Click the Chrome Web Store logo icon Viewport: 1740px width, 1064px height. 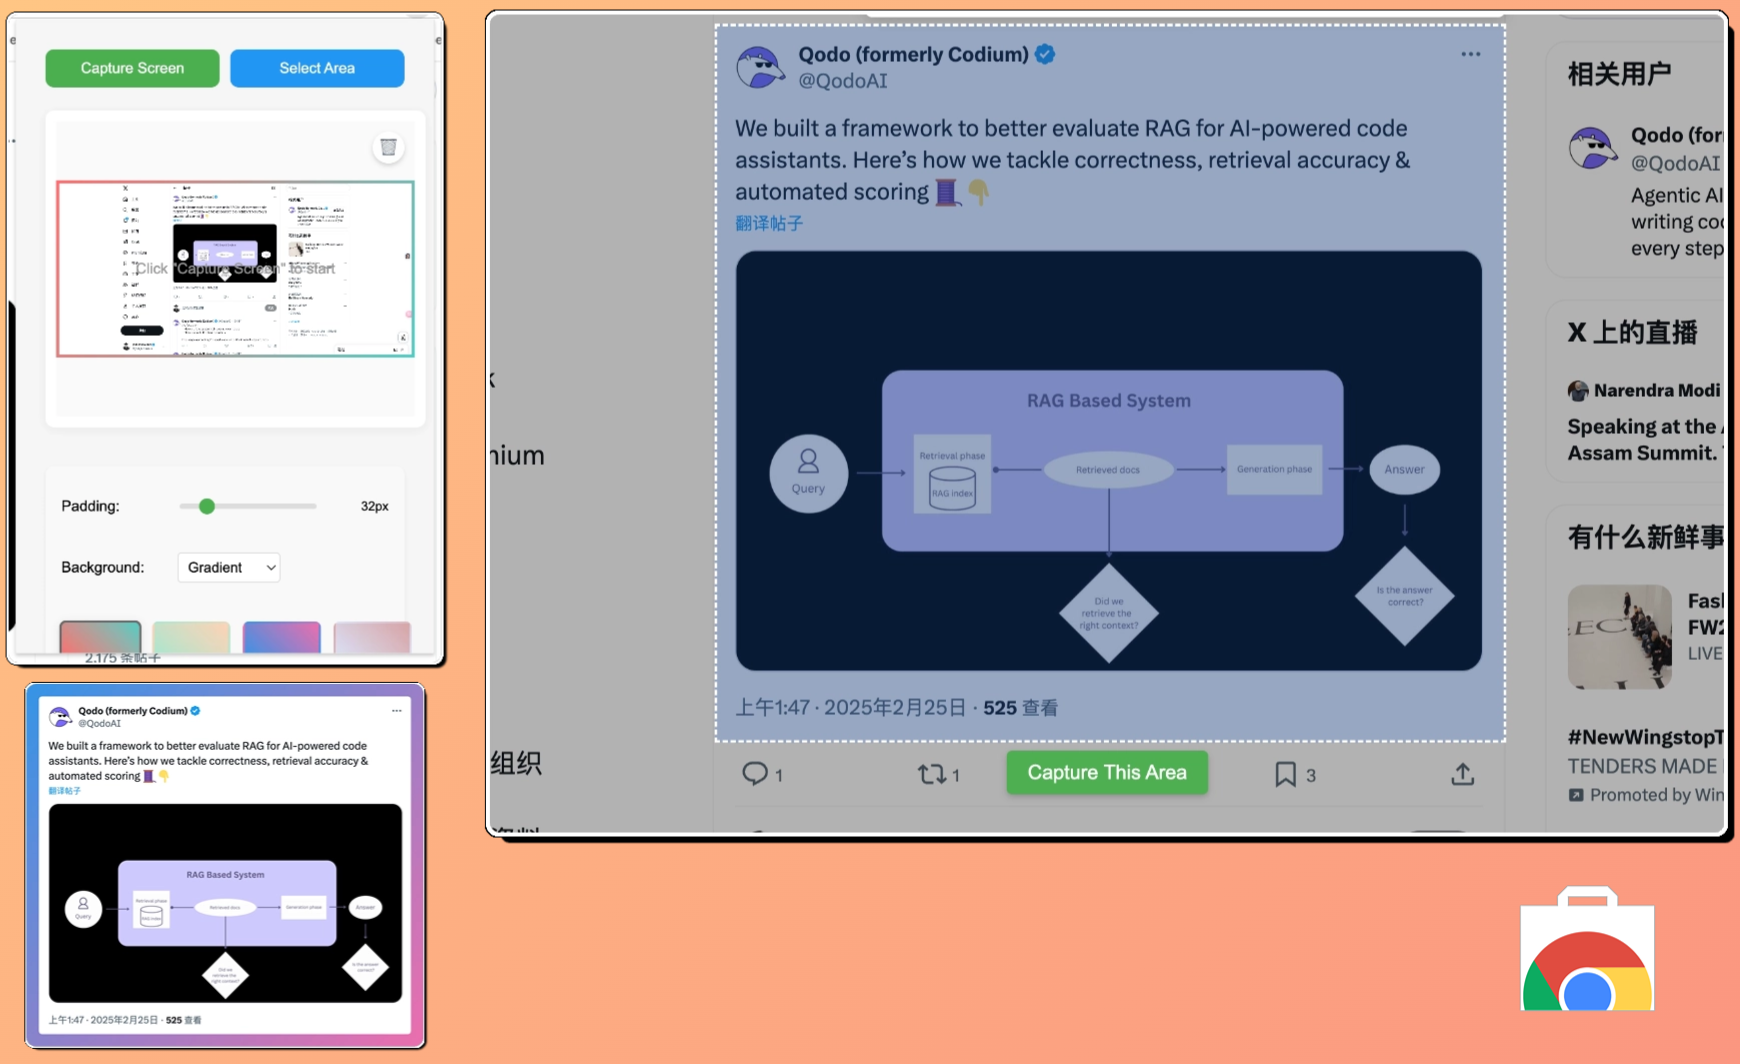pos(1587,949)
